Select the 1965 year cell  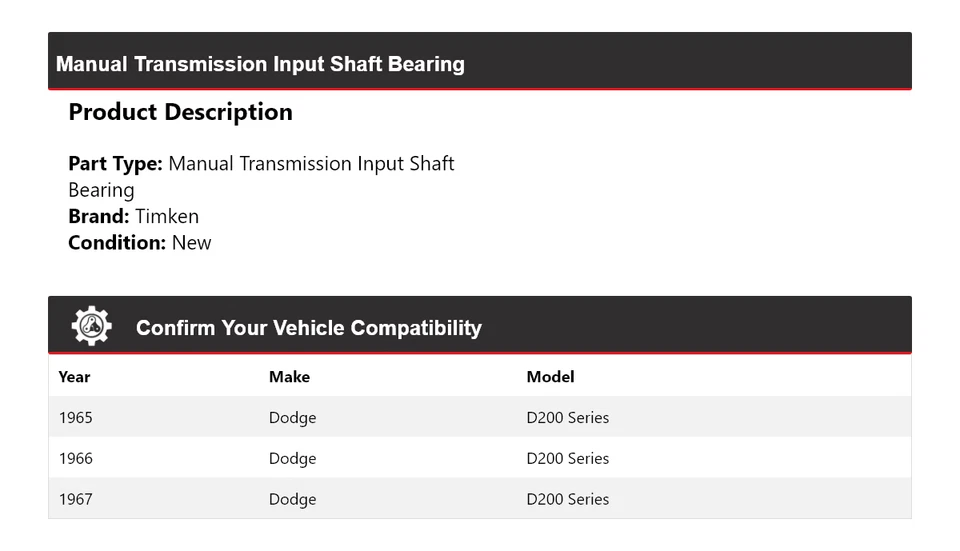pos(75,417)
